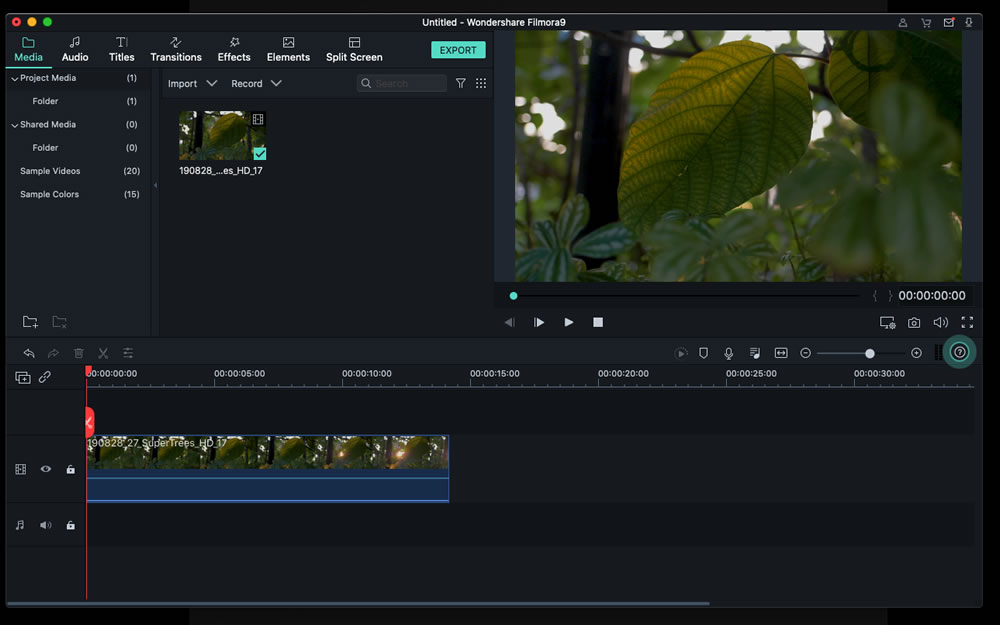Image resolution: width=1000 pixels, height=625 pixels.
Task: Adjust the timeline zoom slider handle
Action: [869, 353]
